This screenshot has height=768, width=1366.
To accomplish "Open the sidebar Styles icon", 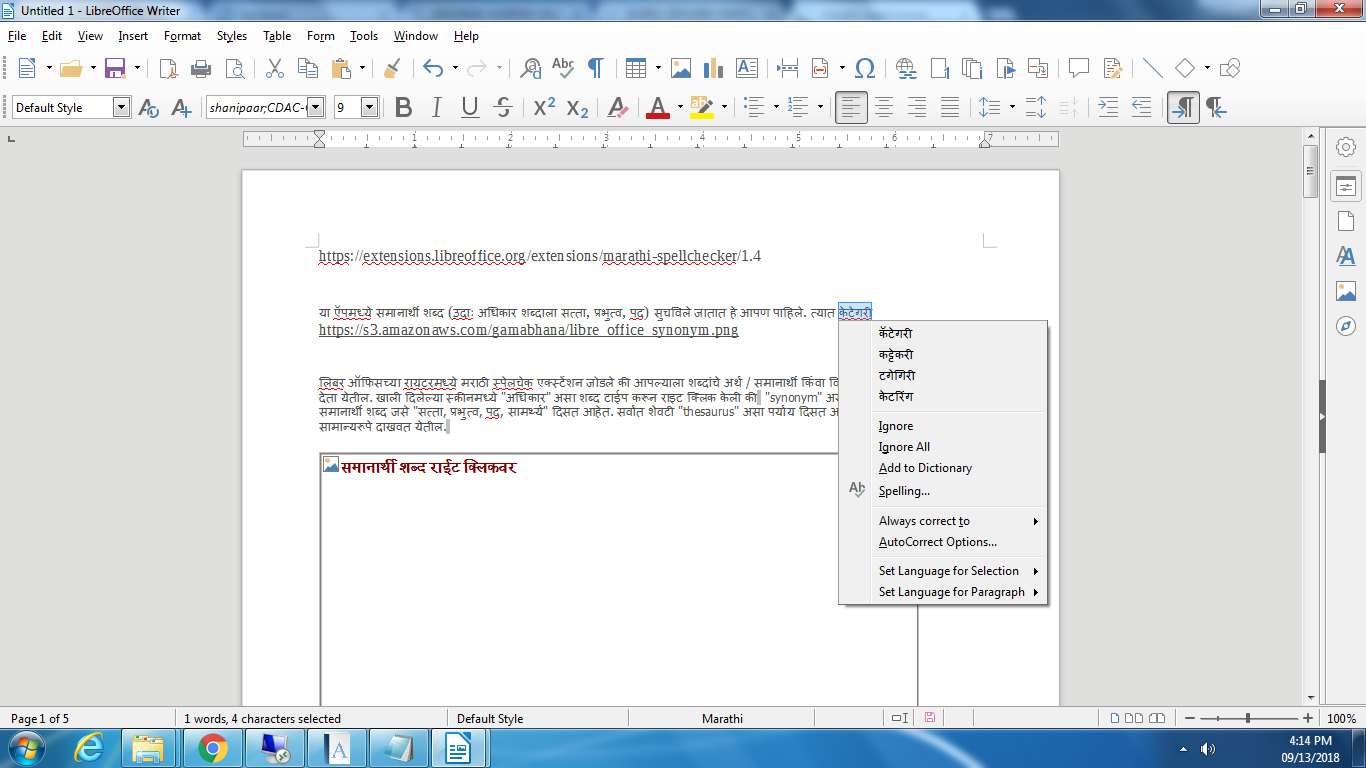I will [x=1346, y=256].
